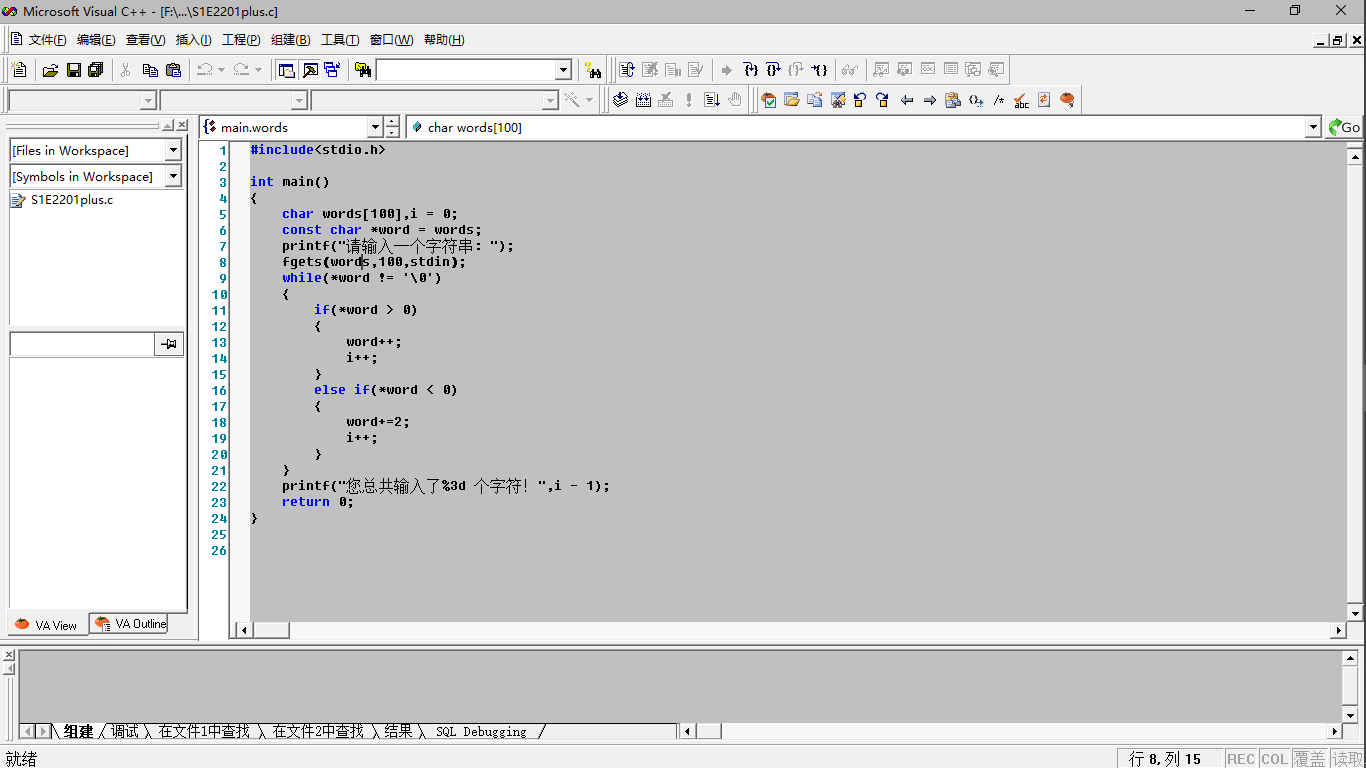Image resolution: width=1366 pixels, height=768 pixels.
Task: Click the Execute Program exclamation icon
Action: click(689, 100)
